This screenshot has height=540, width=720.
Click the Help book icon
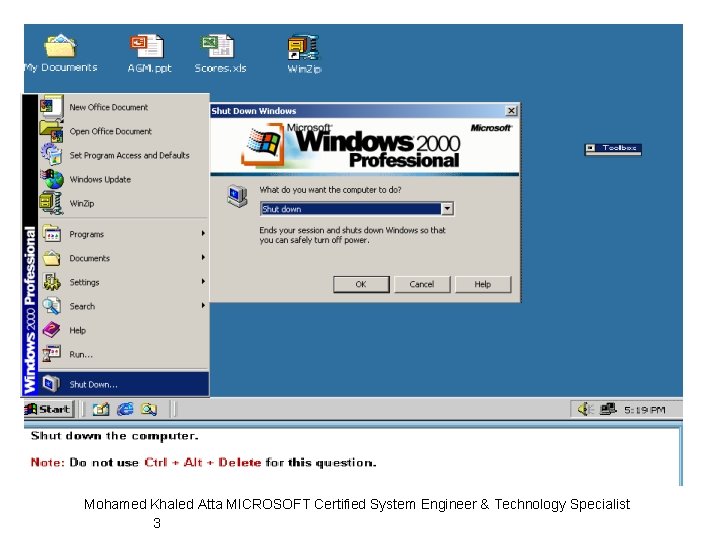point(51,330)
